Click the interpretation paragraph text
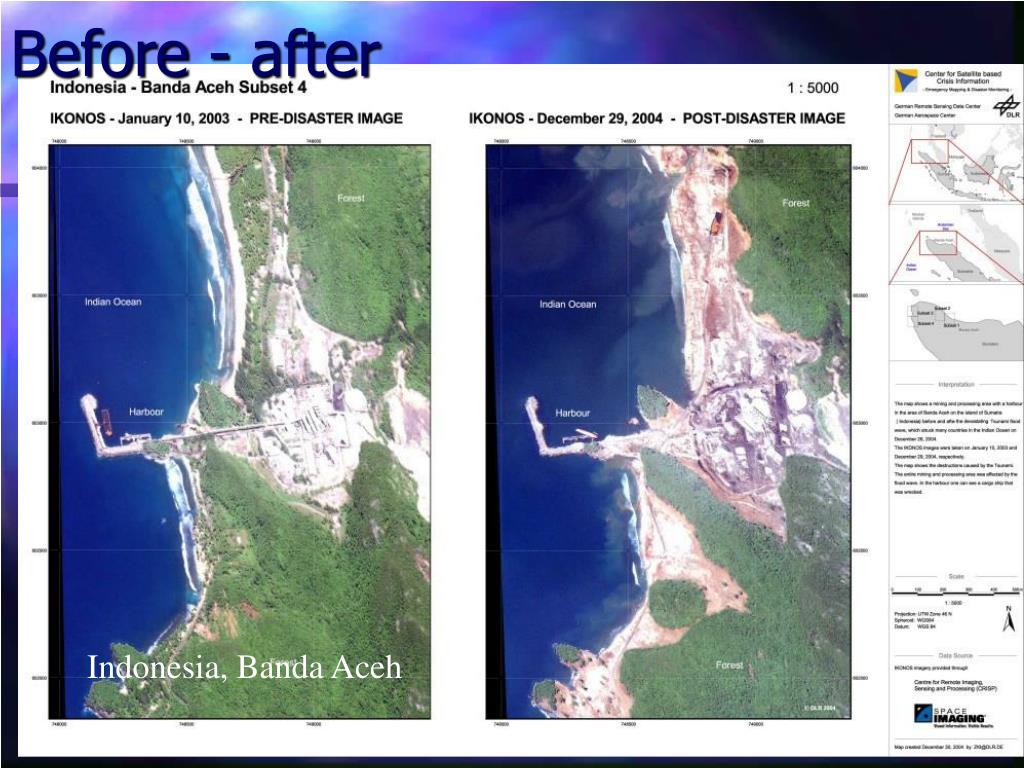The height and width of the screenshot is (768, 1024). [x=956, y=448]
